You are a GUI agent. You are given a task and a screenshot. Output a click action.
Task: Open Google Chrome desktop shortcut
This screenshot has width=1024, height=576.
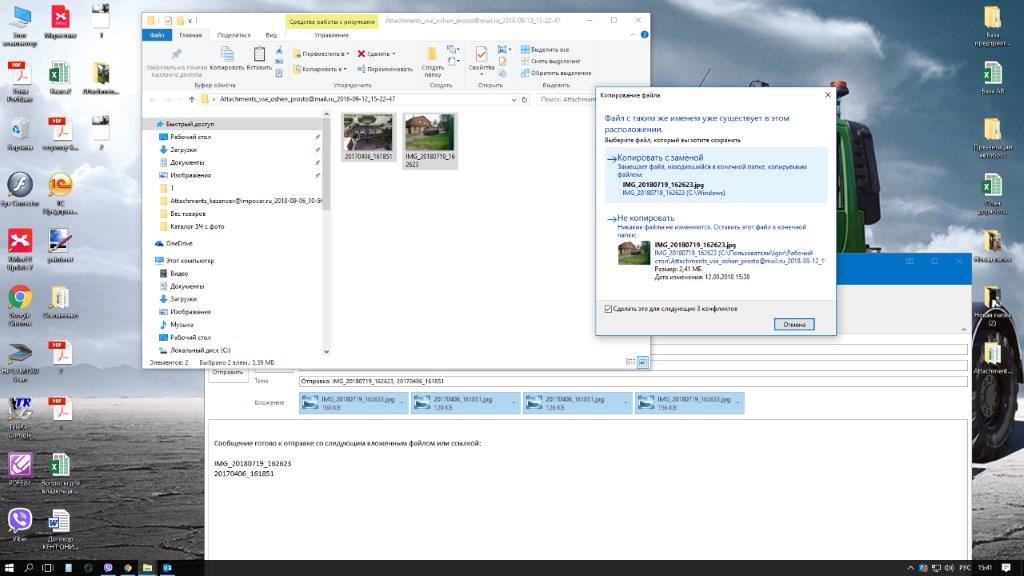[x=20, y=305]
